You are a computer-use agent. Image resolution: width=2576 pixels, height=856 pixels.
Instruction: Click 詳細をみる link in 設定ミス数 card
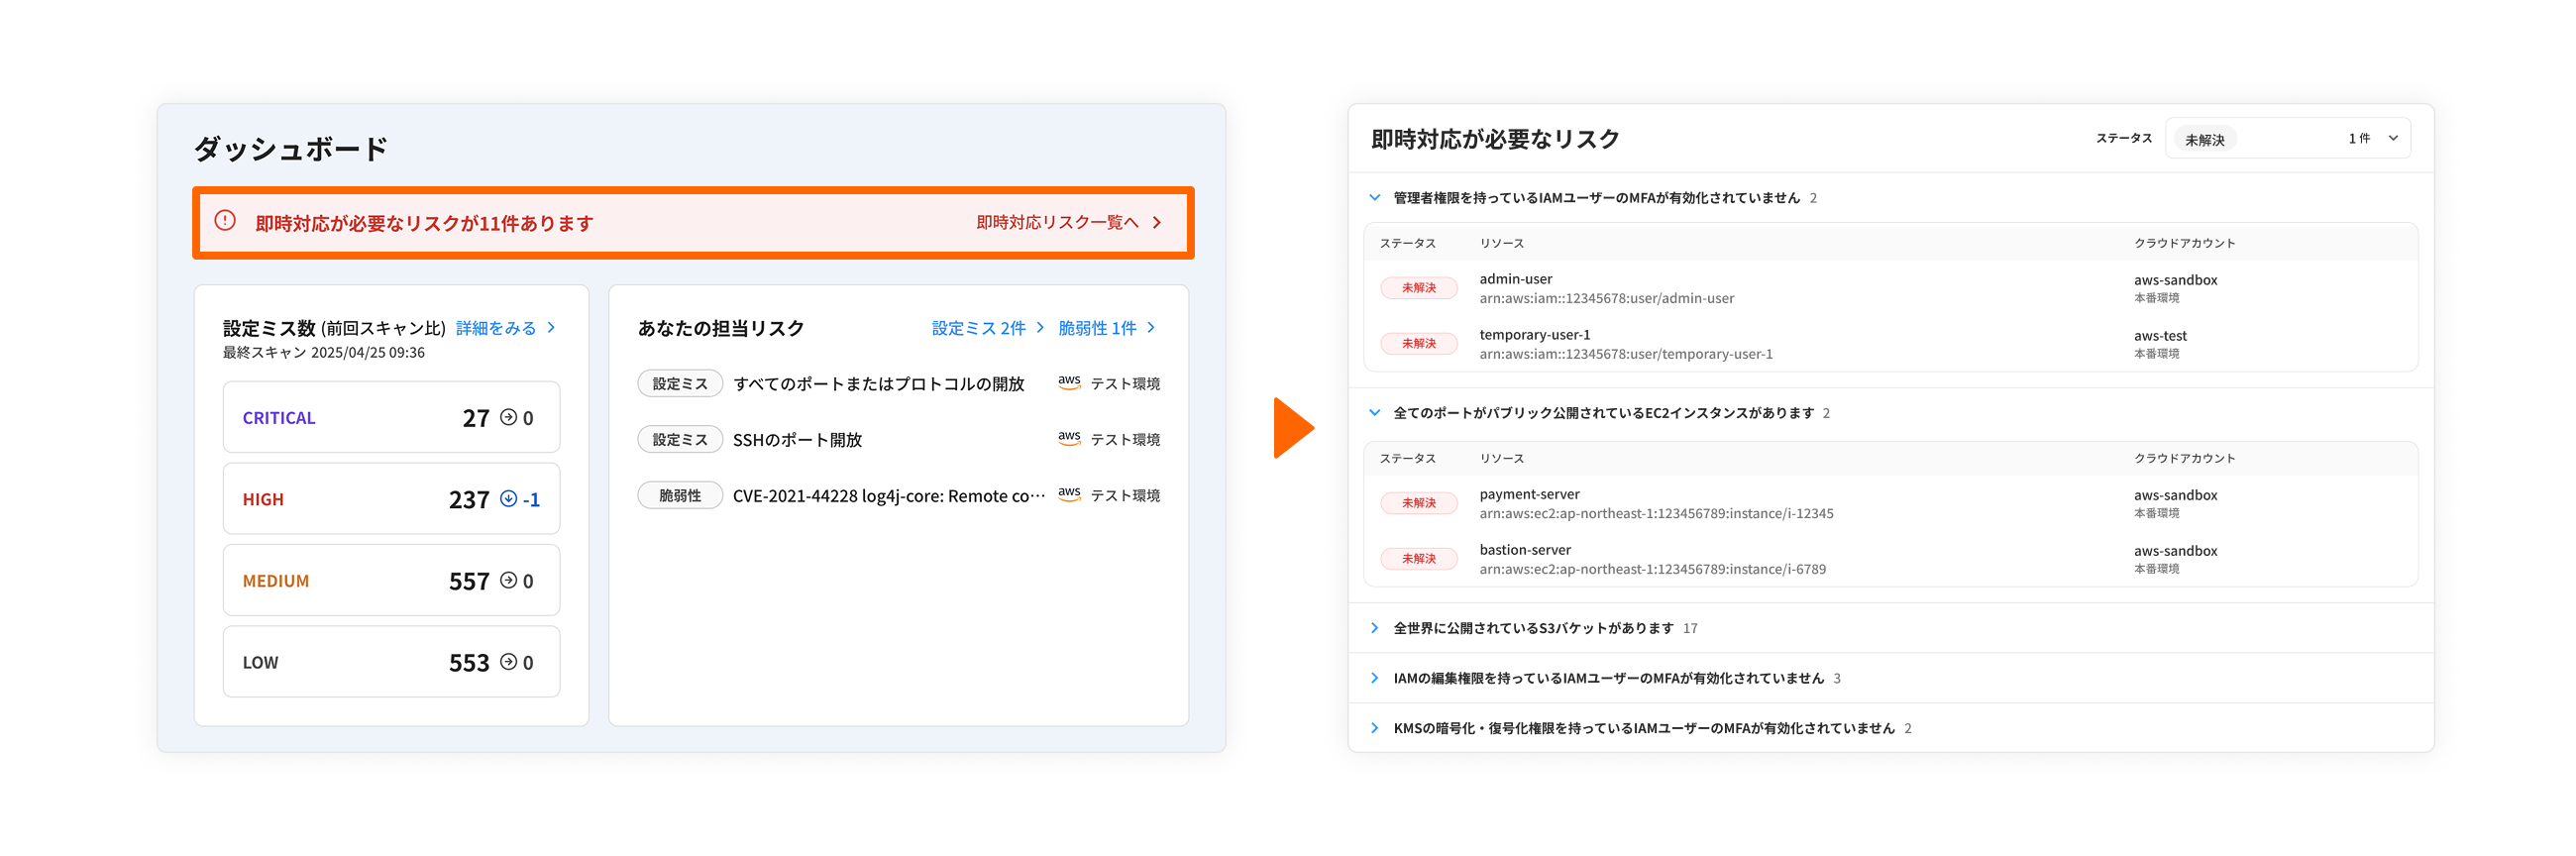[x=505, y=328]
